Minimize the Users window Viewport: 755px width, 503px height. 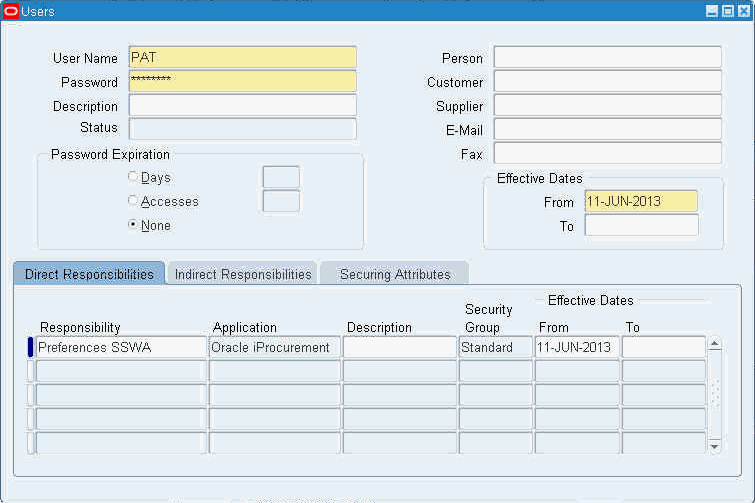pyautogui.click(x=712, y=11)
